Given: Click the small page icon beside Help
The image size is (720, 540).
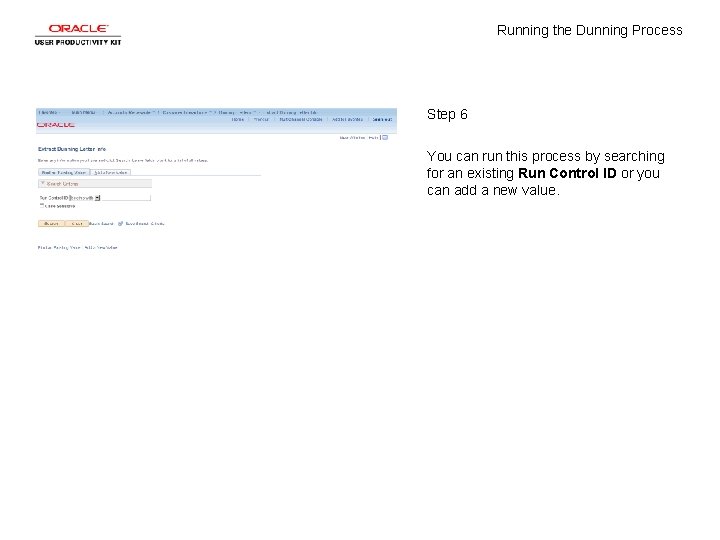Looking at the screenshot, I should tap(385, 138).
